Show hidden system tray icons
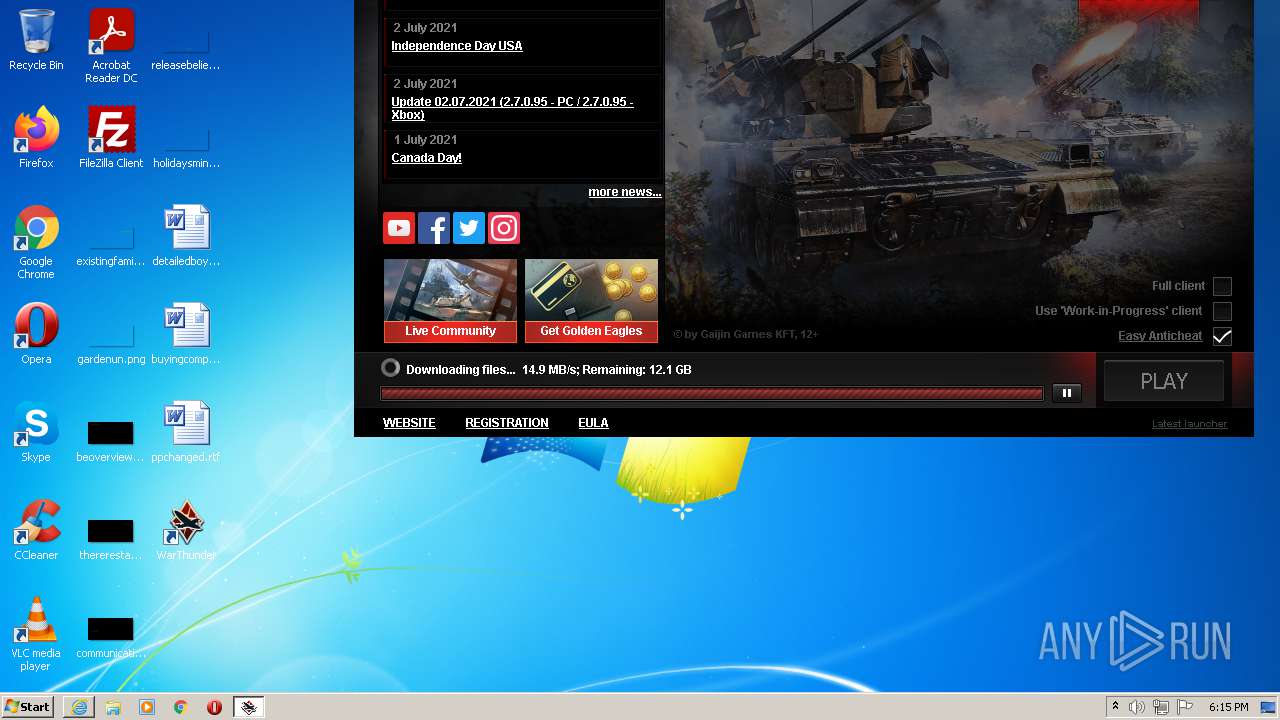1280x720 pixels. (x=1116, y=707)
